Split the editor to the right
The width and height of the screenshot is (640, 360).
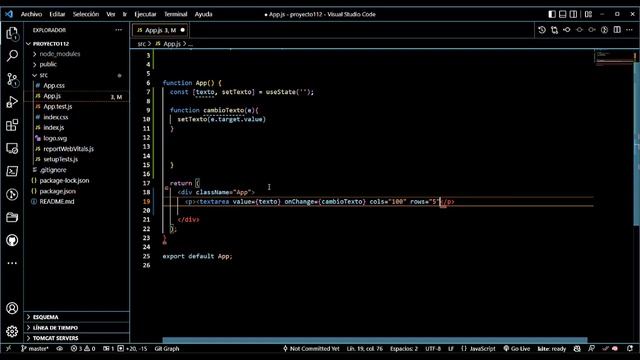(617, 30)
